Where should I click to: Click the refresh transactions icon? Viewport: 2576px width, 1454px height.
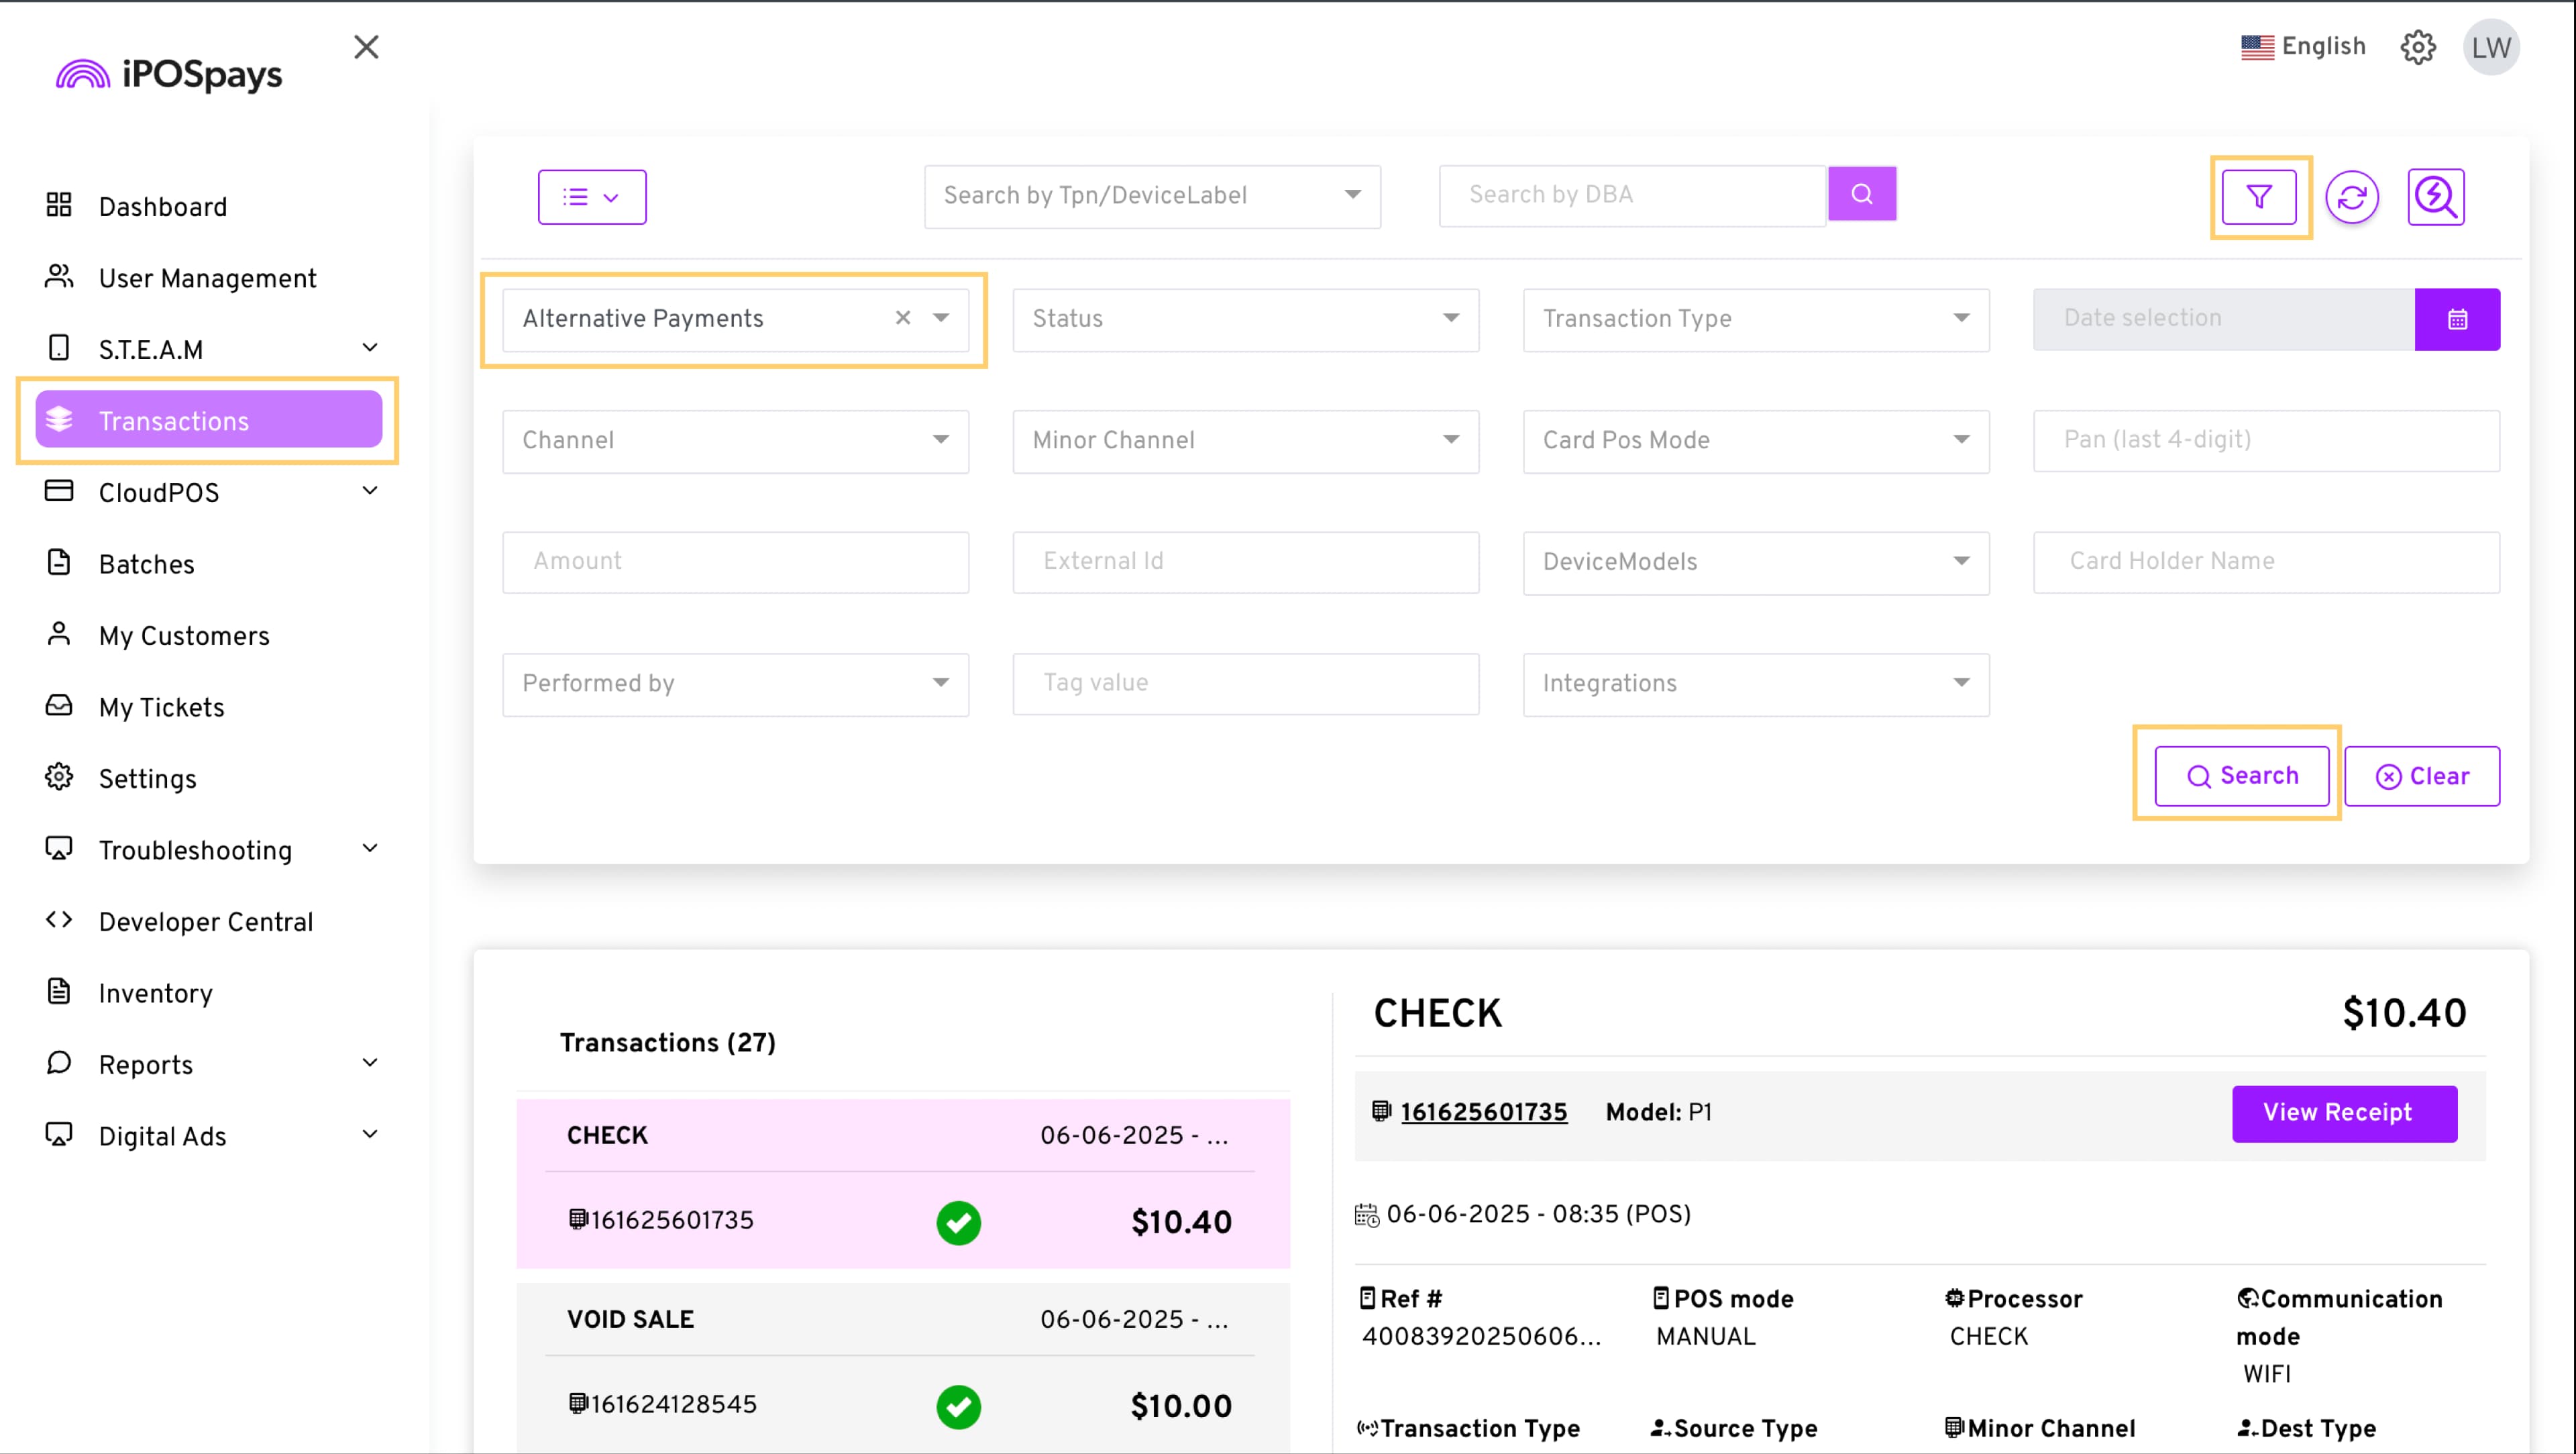pyautogui.click(x=2352, y=197)
